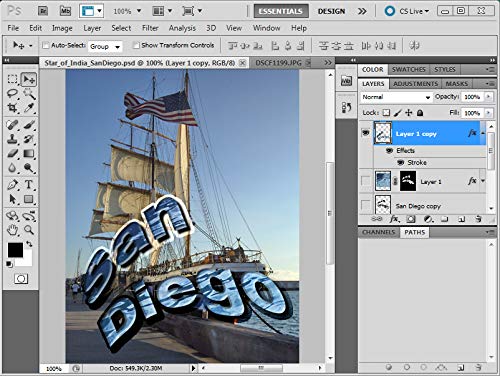Create new adjustment layer icon

428,219
